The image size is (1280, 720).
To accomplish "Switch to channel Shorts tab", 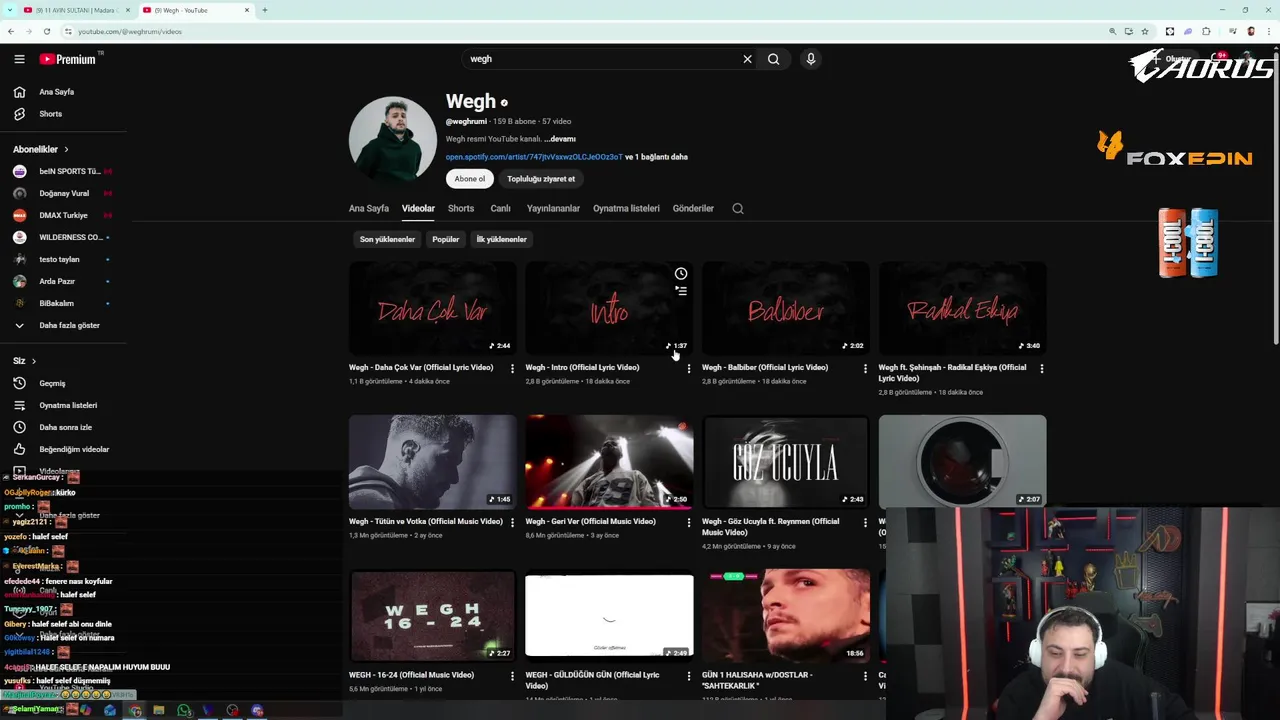I will point(461,209).
